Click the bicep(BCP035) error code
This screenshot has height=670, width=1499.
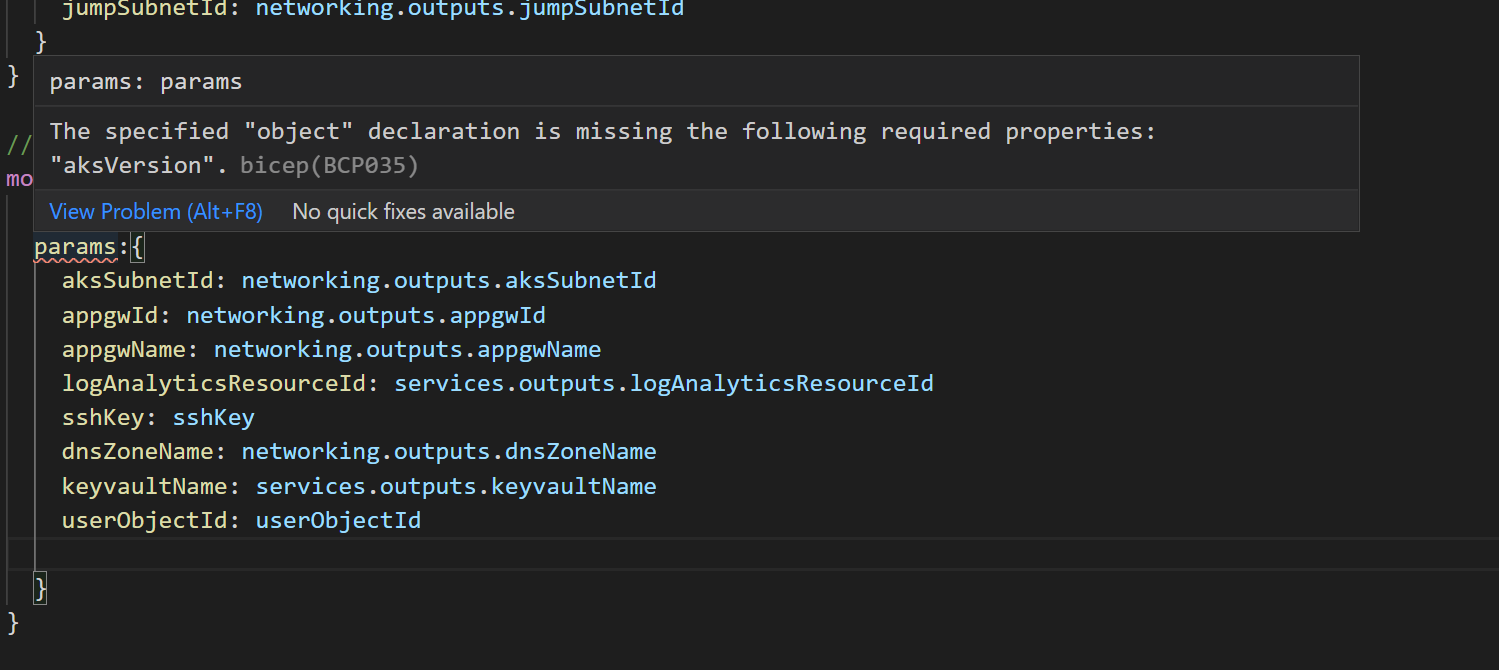[329, 166]
